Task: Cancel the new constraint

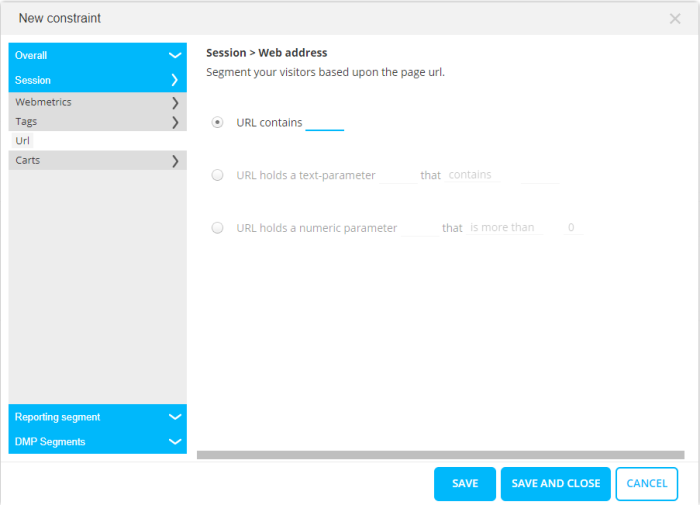Action: click(647, 484)
